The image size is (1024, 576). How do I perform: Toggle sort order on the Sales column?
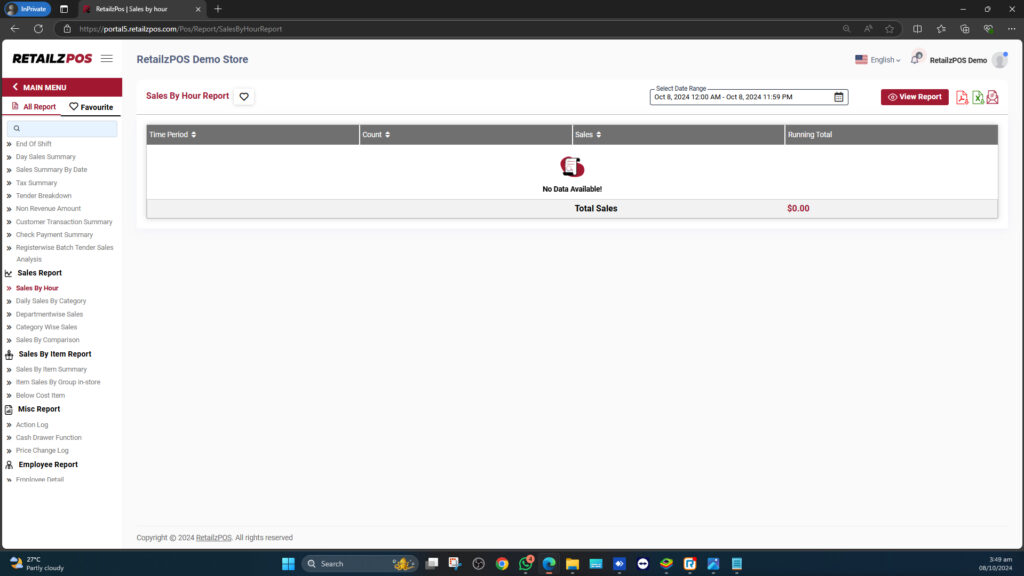(598, 134)
